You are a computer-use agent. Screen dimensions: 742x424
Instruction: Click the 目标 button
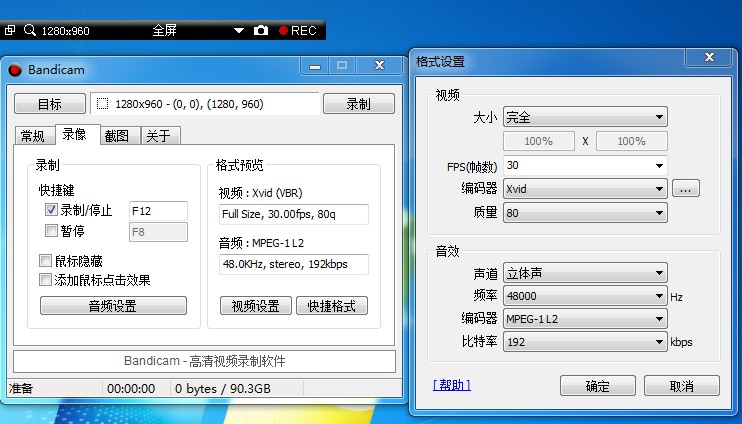click(x=50, y=104)
